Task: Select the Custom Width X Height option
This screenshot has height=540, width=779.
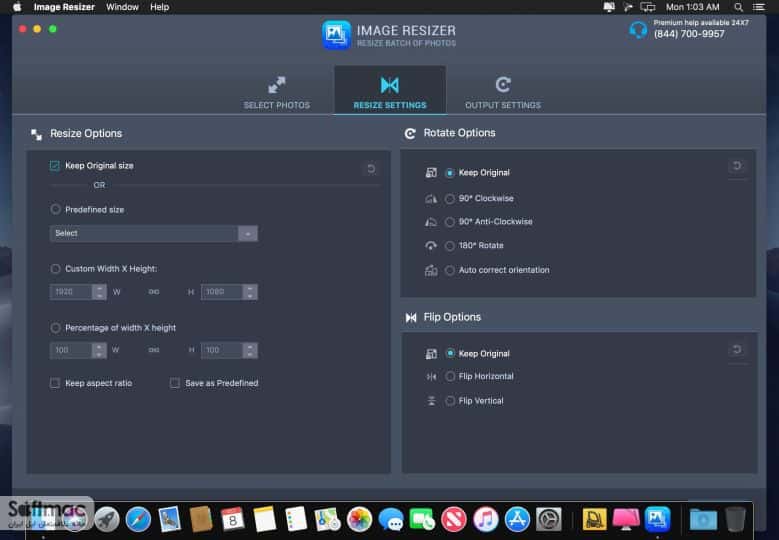Action: tap(55, 269)
